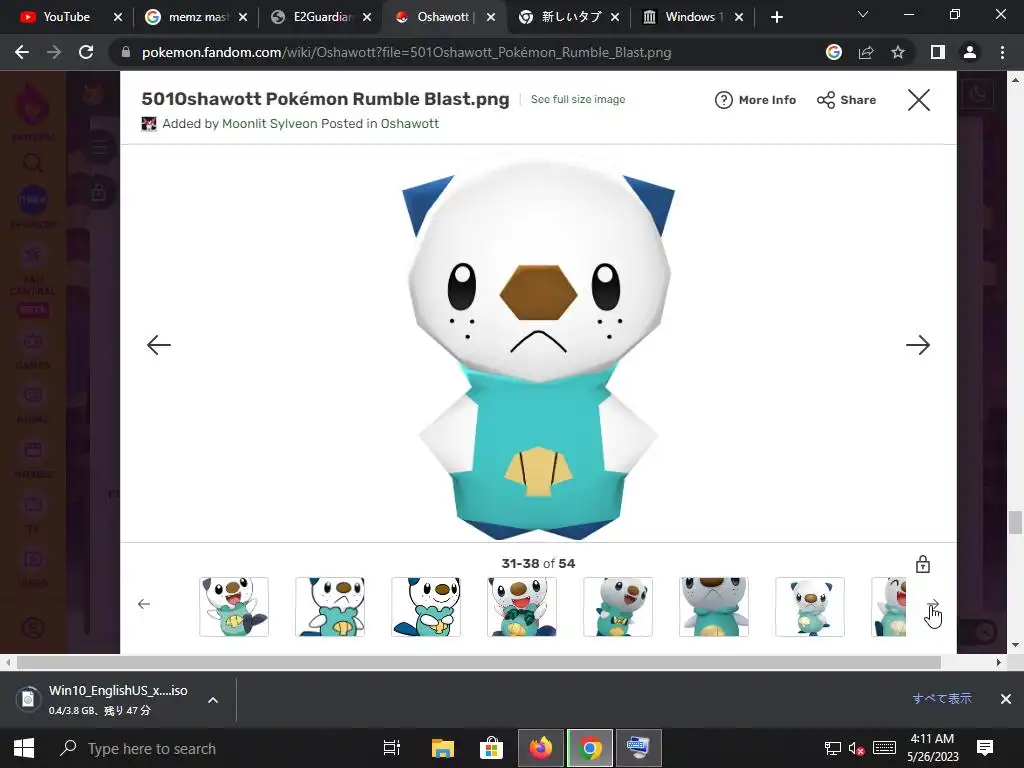The height and width of the screenshot is (768, 1024).
Task: Close the image lightbox
Action: [919, 100]
